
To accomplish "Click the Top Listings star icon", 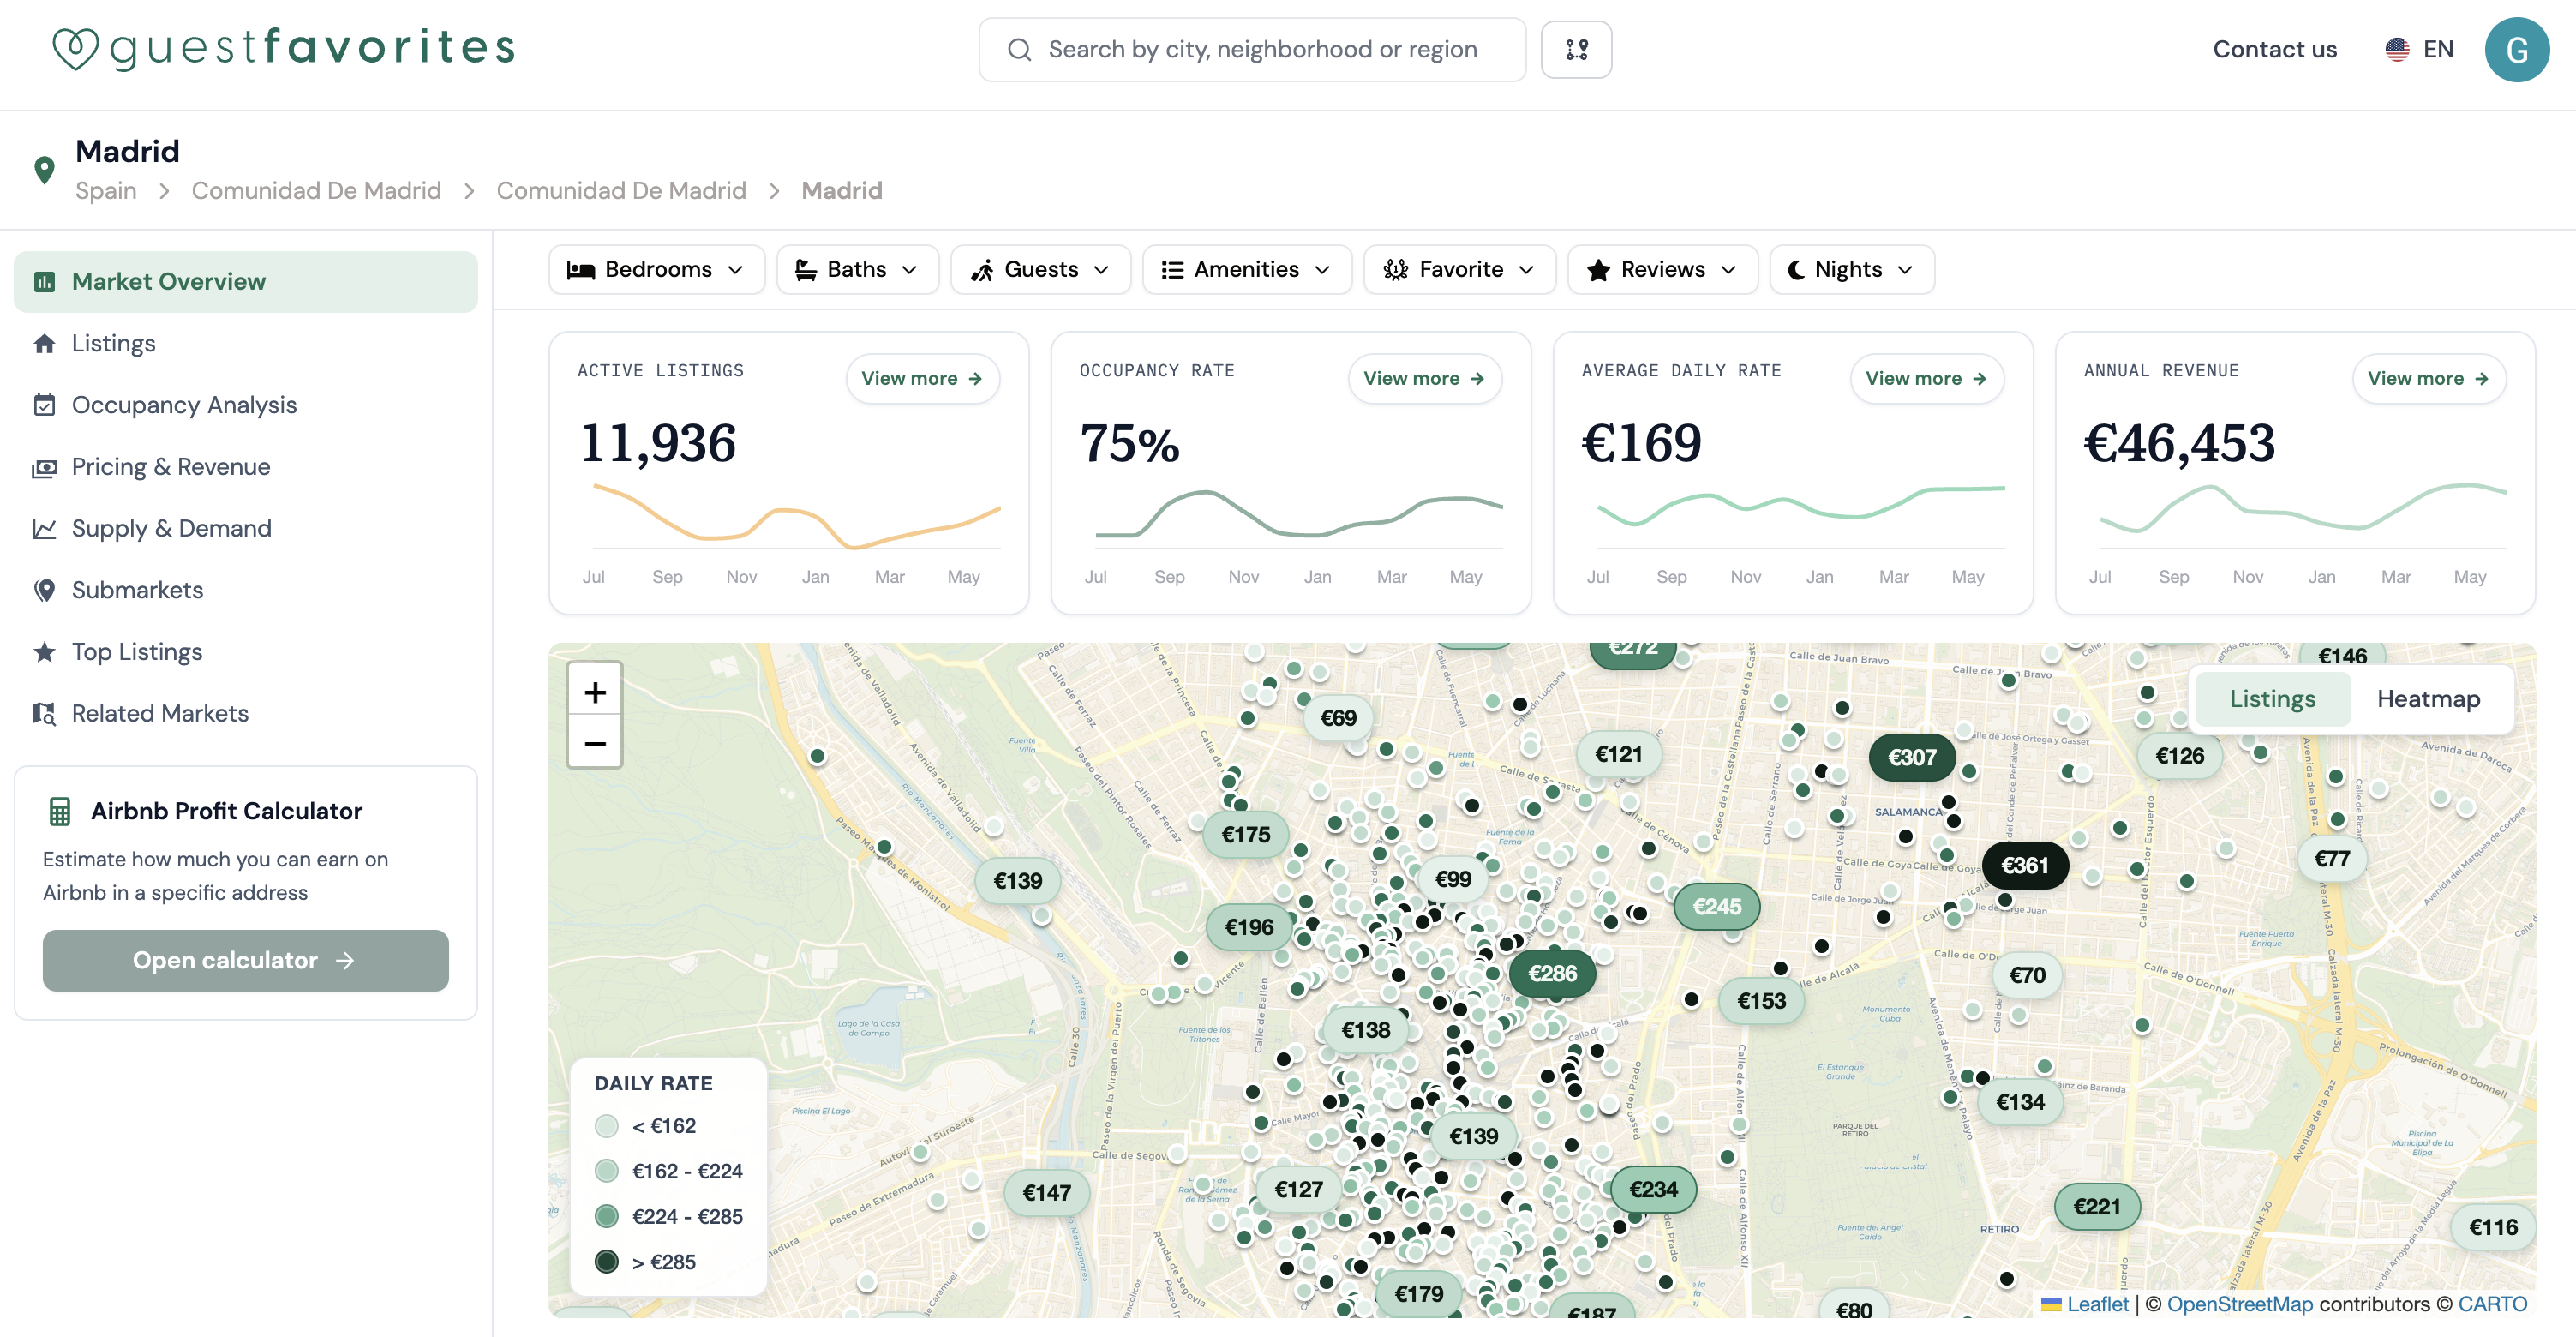I will tap(44, 652).
